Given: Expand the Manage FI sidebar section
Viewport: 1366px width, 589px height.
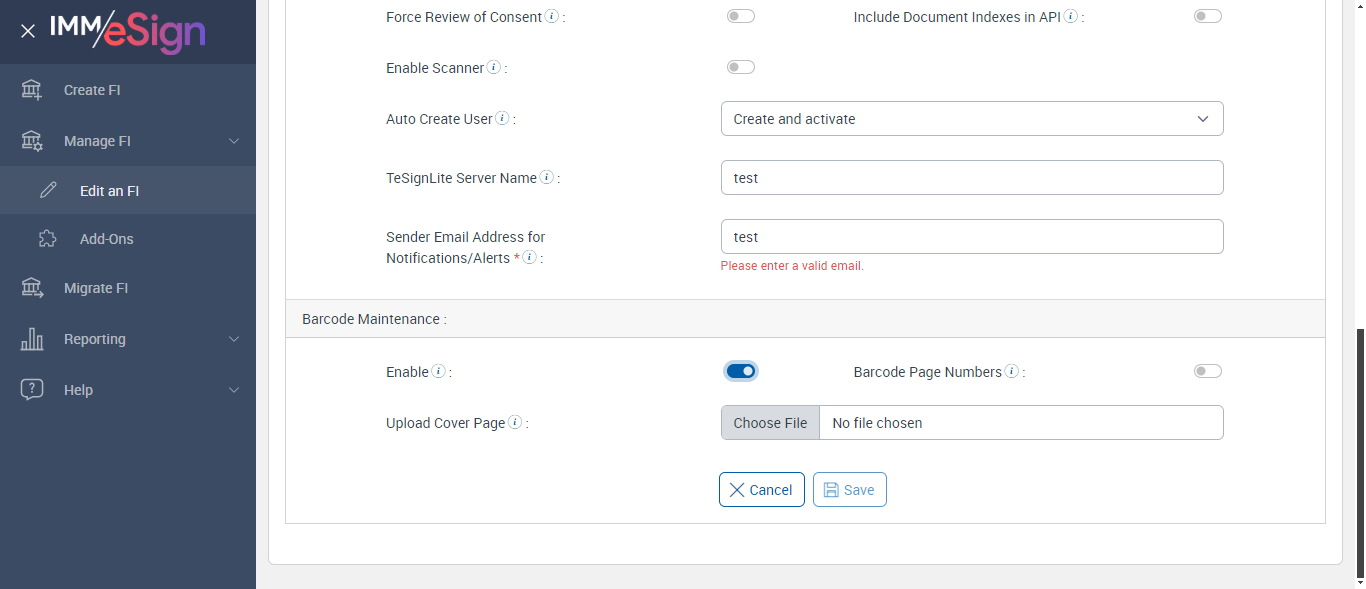Looking at the screenshot, I should point(128,141).
